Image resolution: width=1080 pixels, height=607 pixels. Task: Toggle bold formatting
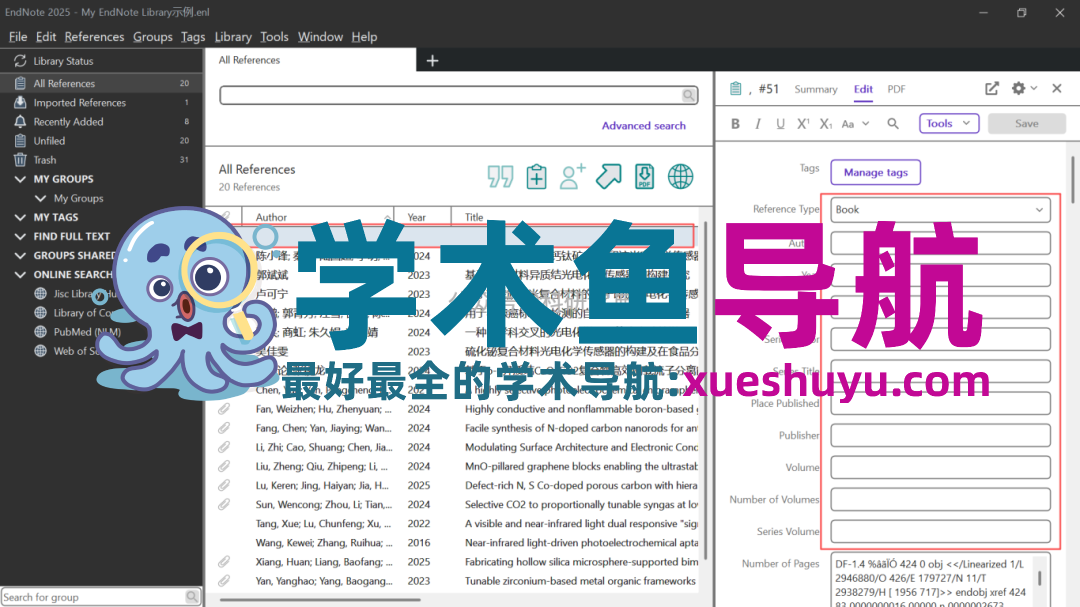click(736, 123)
